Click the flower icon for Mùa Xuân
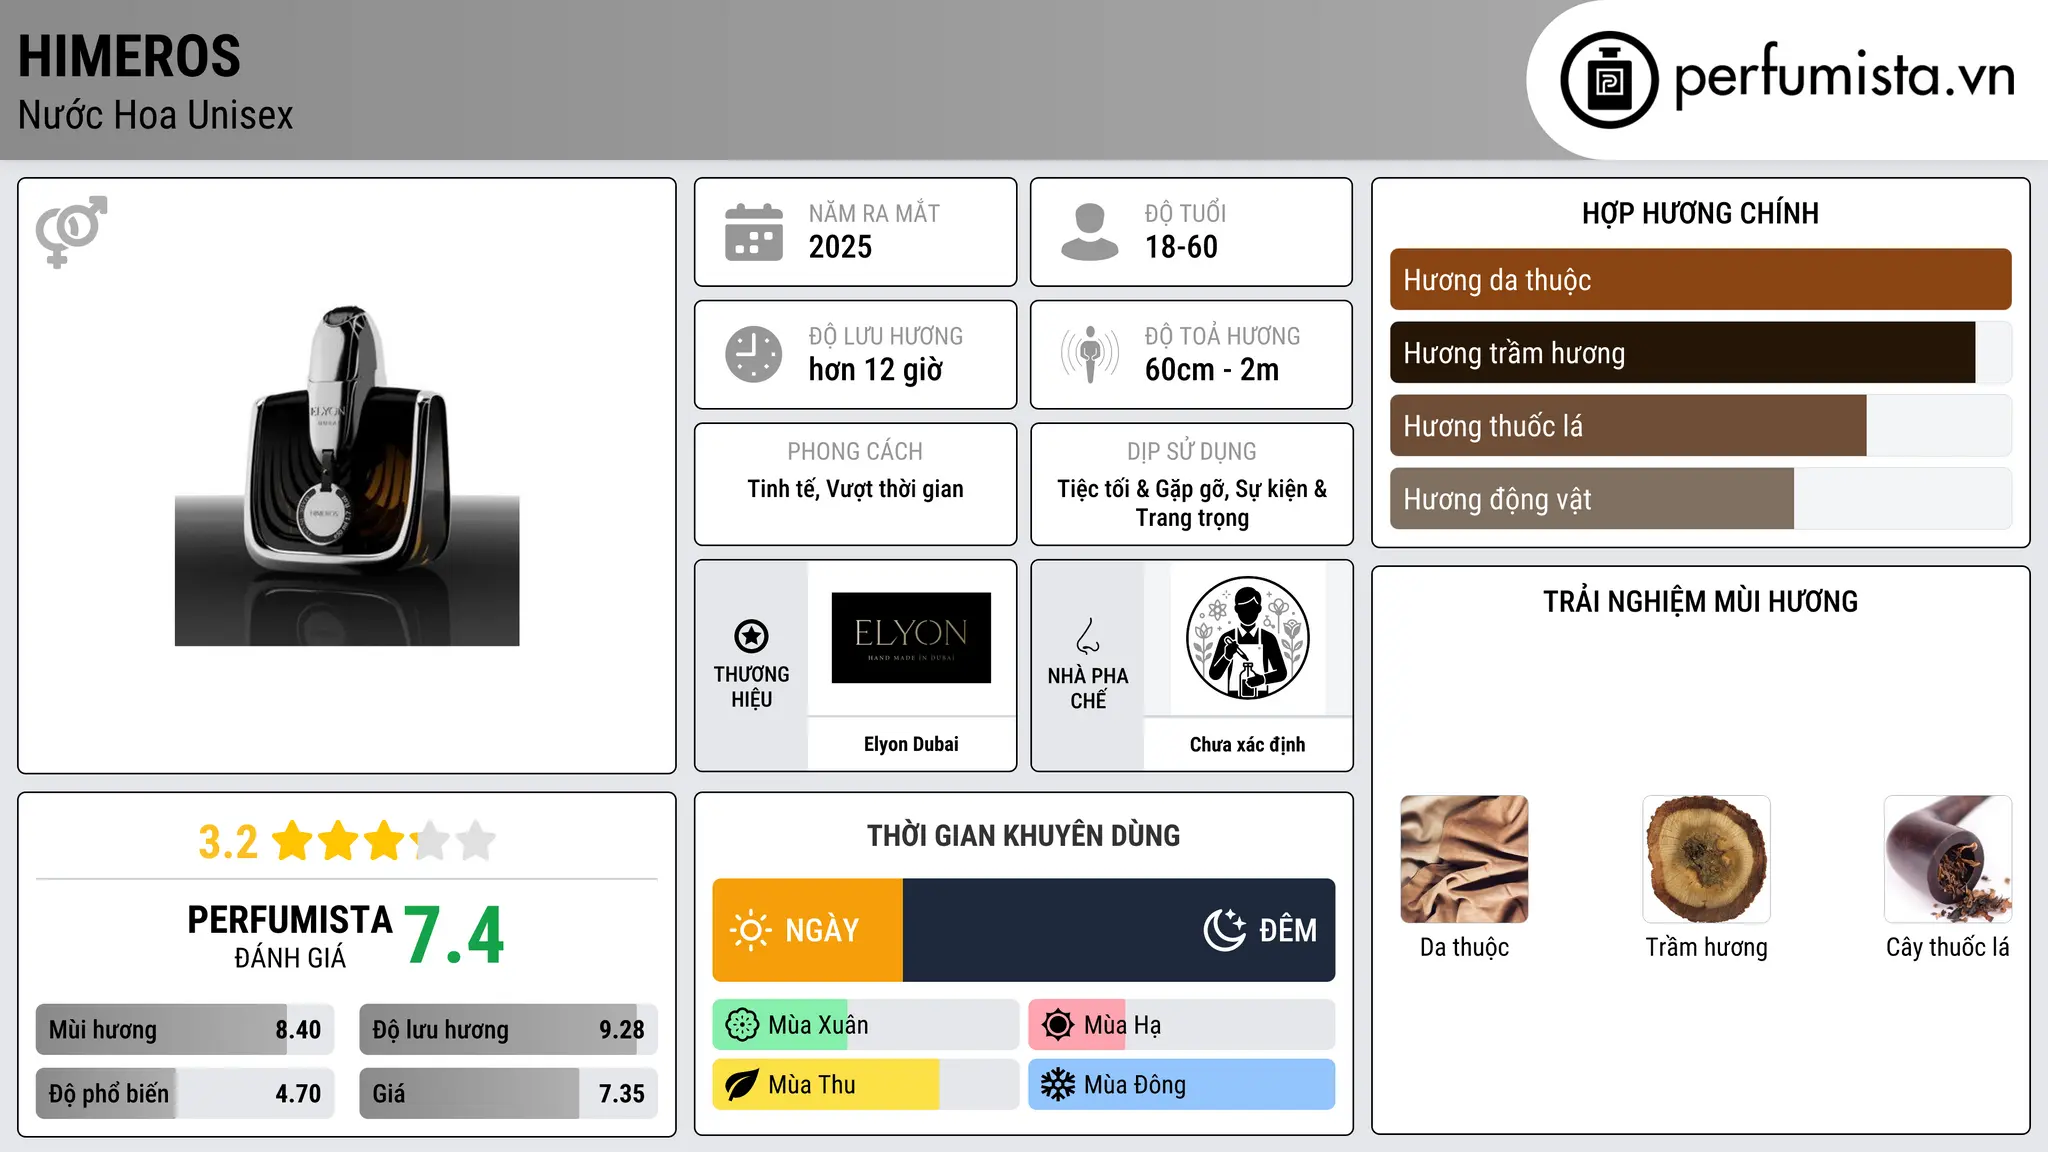Viewport: 2048px width, 1152px height. [x=742, y=1025]
